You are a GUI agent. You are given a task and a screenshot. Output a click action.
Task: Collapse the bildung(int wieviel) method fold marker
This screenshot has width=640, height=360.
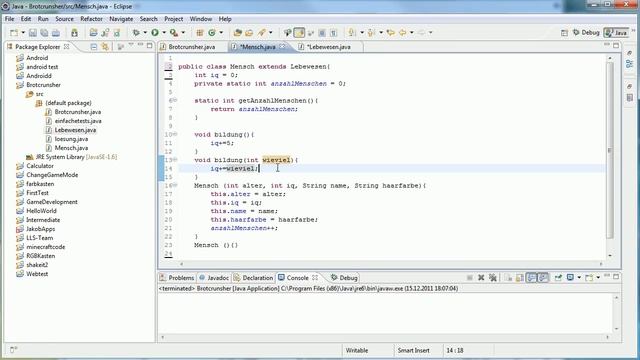(175, 160)
